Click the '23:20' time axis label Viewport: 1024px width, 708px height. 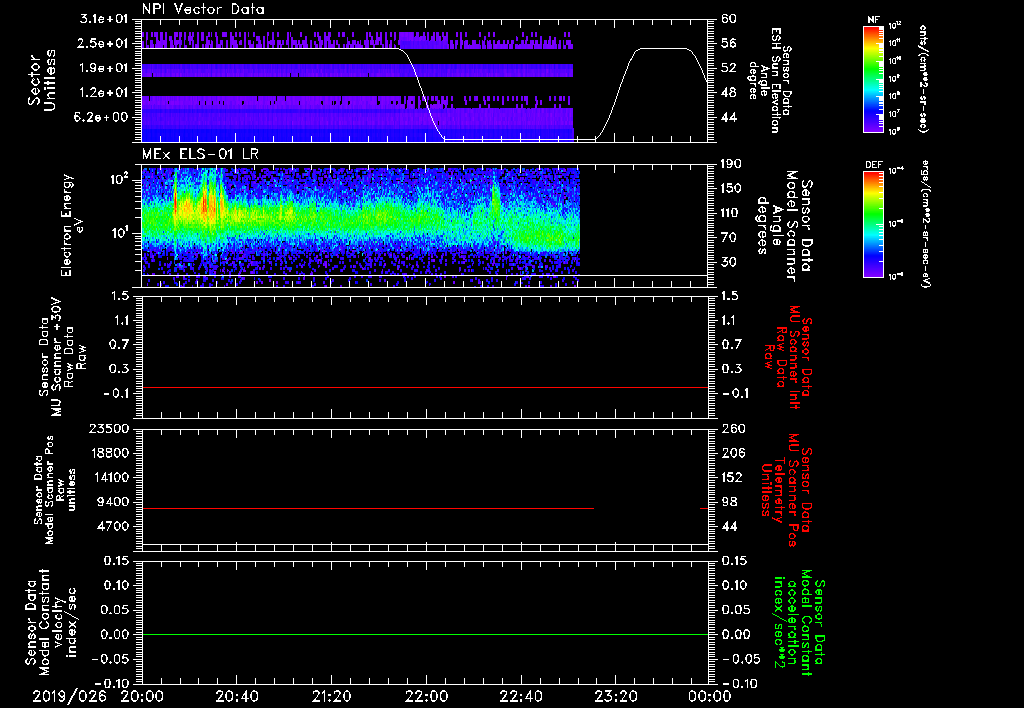pyautogui.click(x=615, y=696)
